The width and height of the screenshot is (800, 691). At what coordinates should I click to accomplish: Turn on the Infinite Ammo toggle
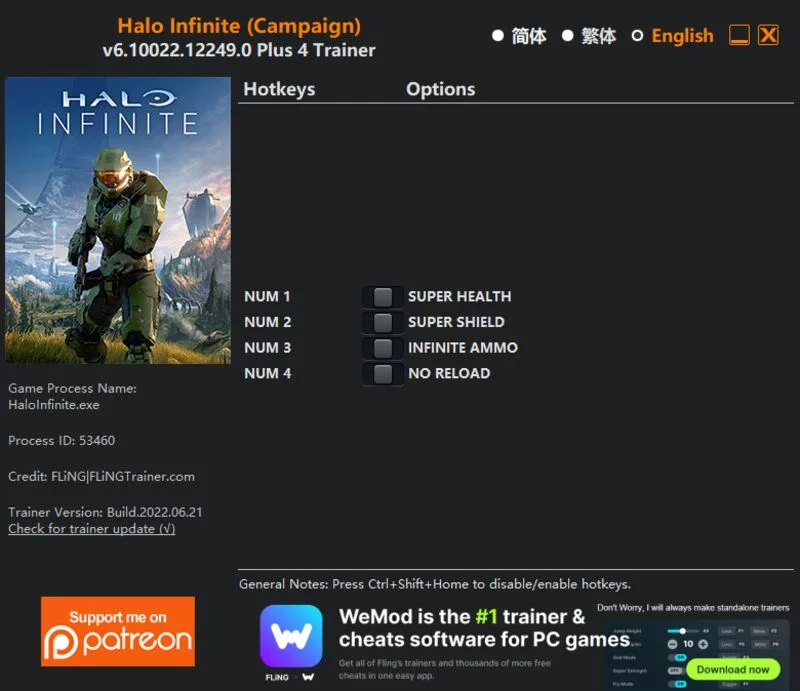point(383,348)
